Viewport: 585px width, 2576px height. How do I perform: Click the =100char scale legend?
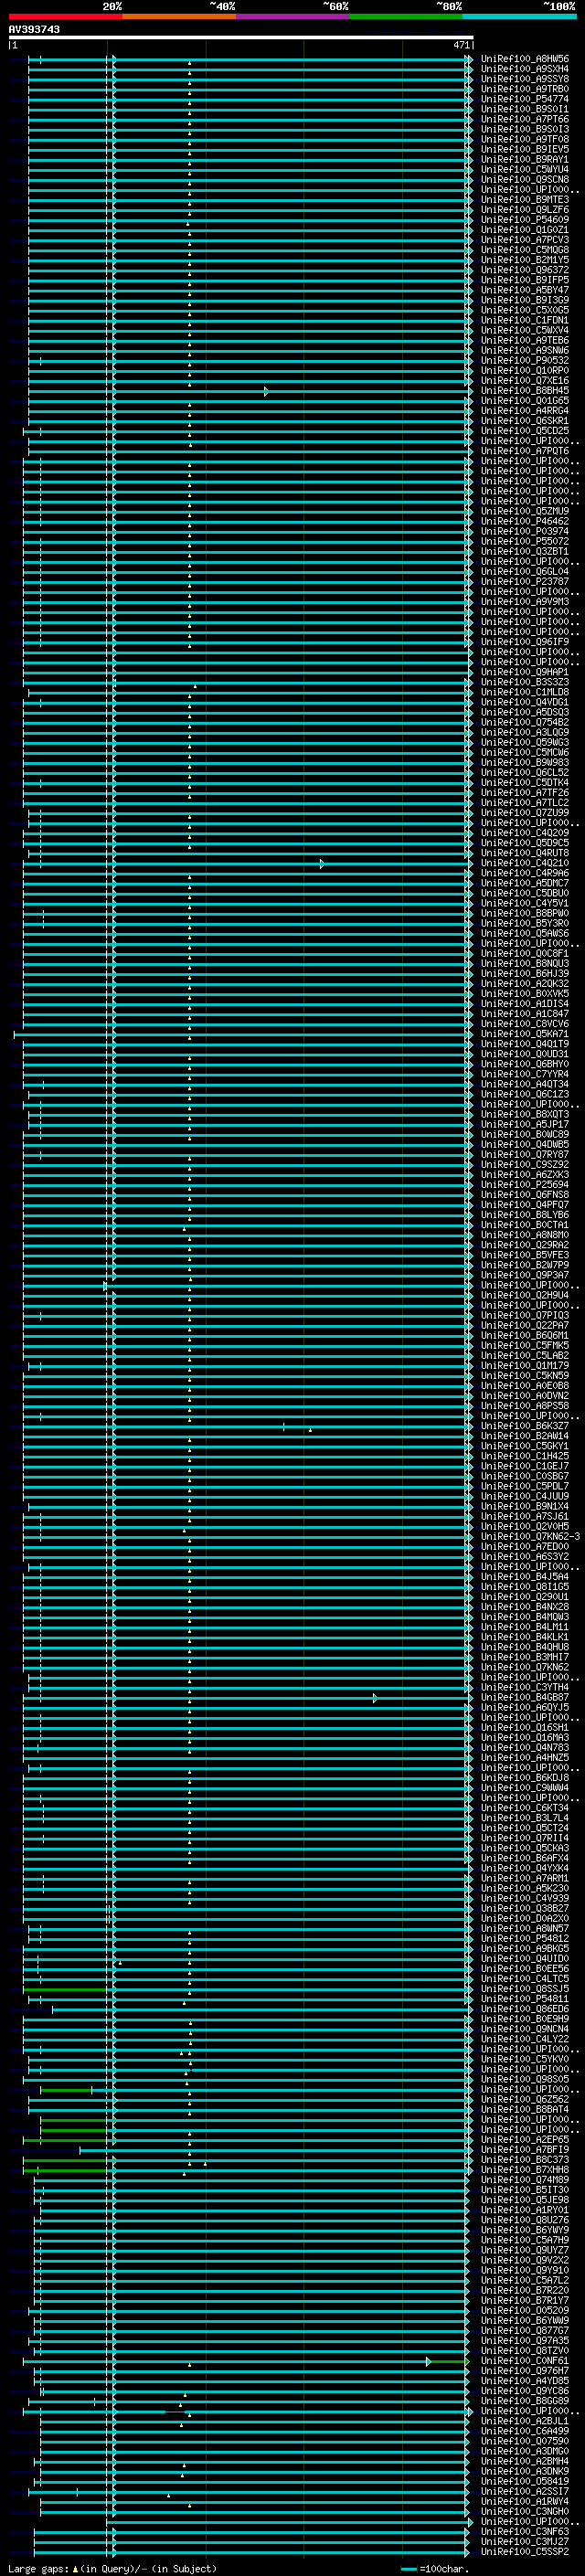433,2569
